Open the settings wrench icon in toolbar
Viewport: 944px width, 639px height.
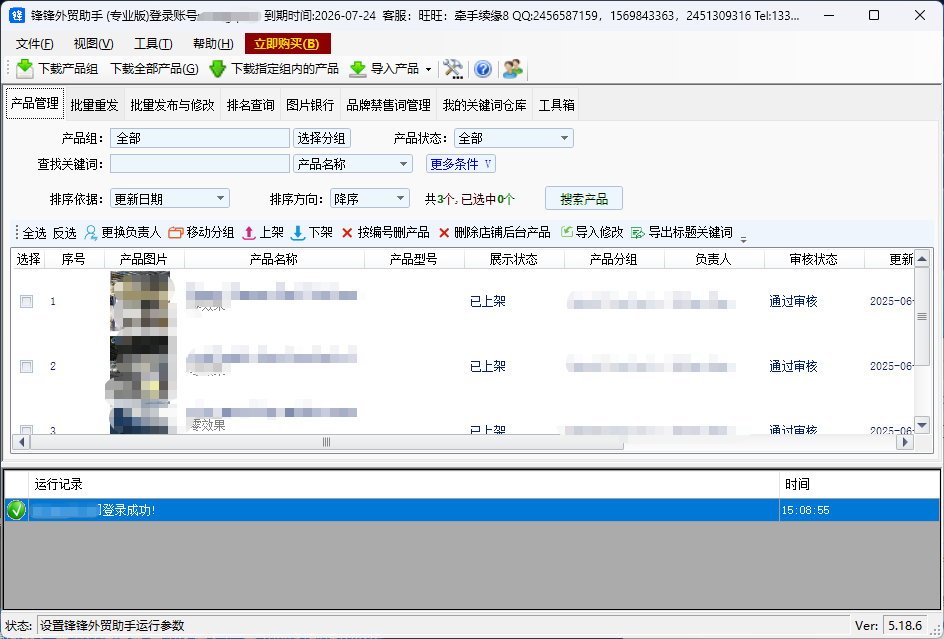tap(452, 69)
